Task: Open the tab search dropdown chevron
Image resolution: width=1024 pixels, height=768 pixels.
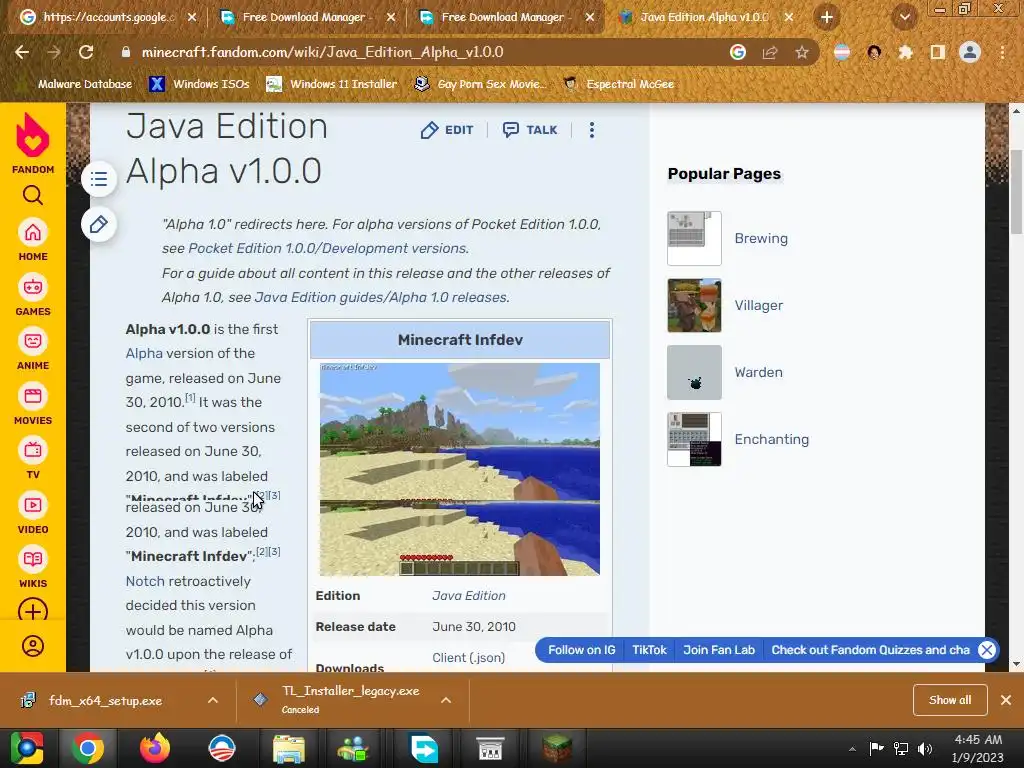Action: pos(904,18)
